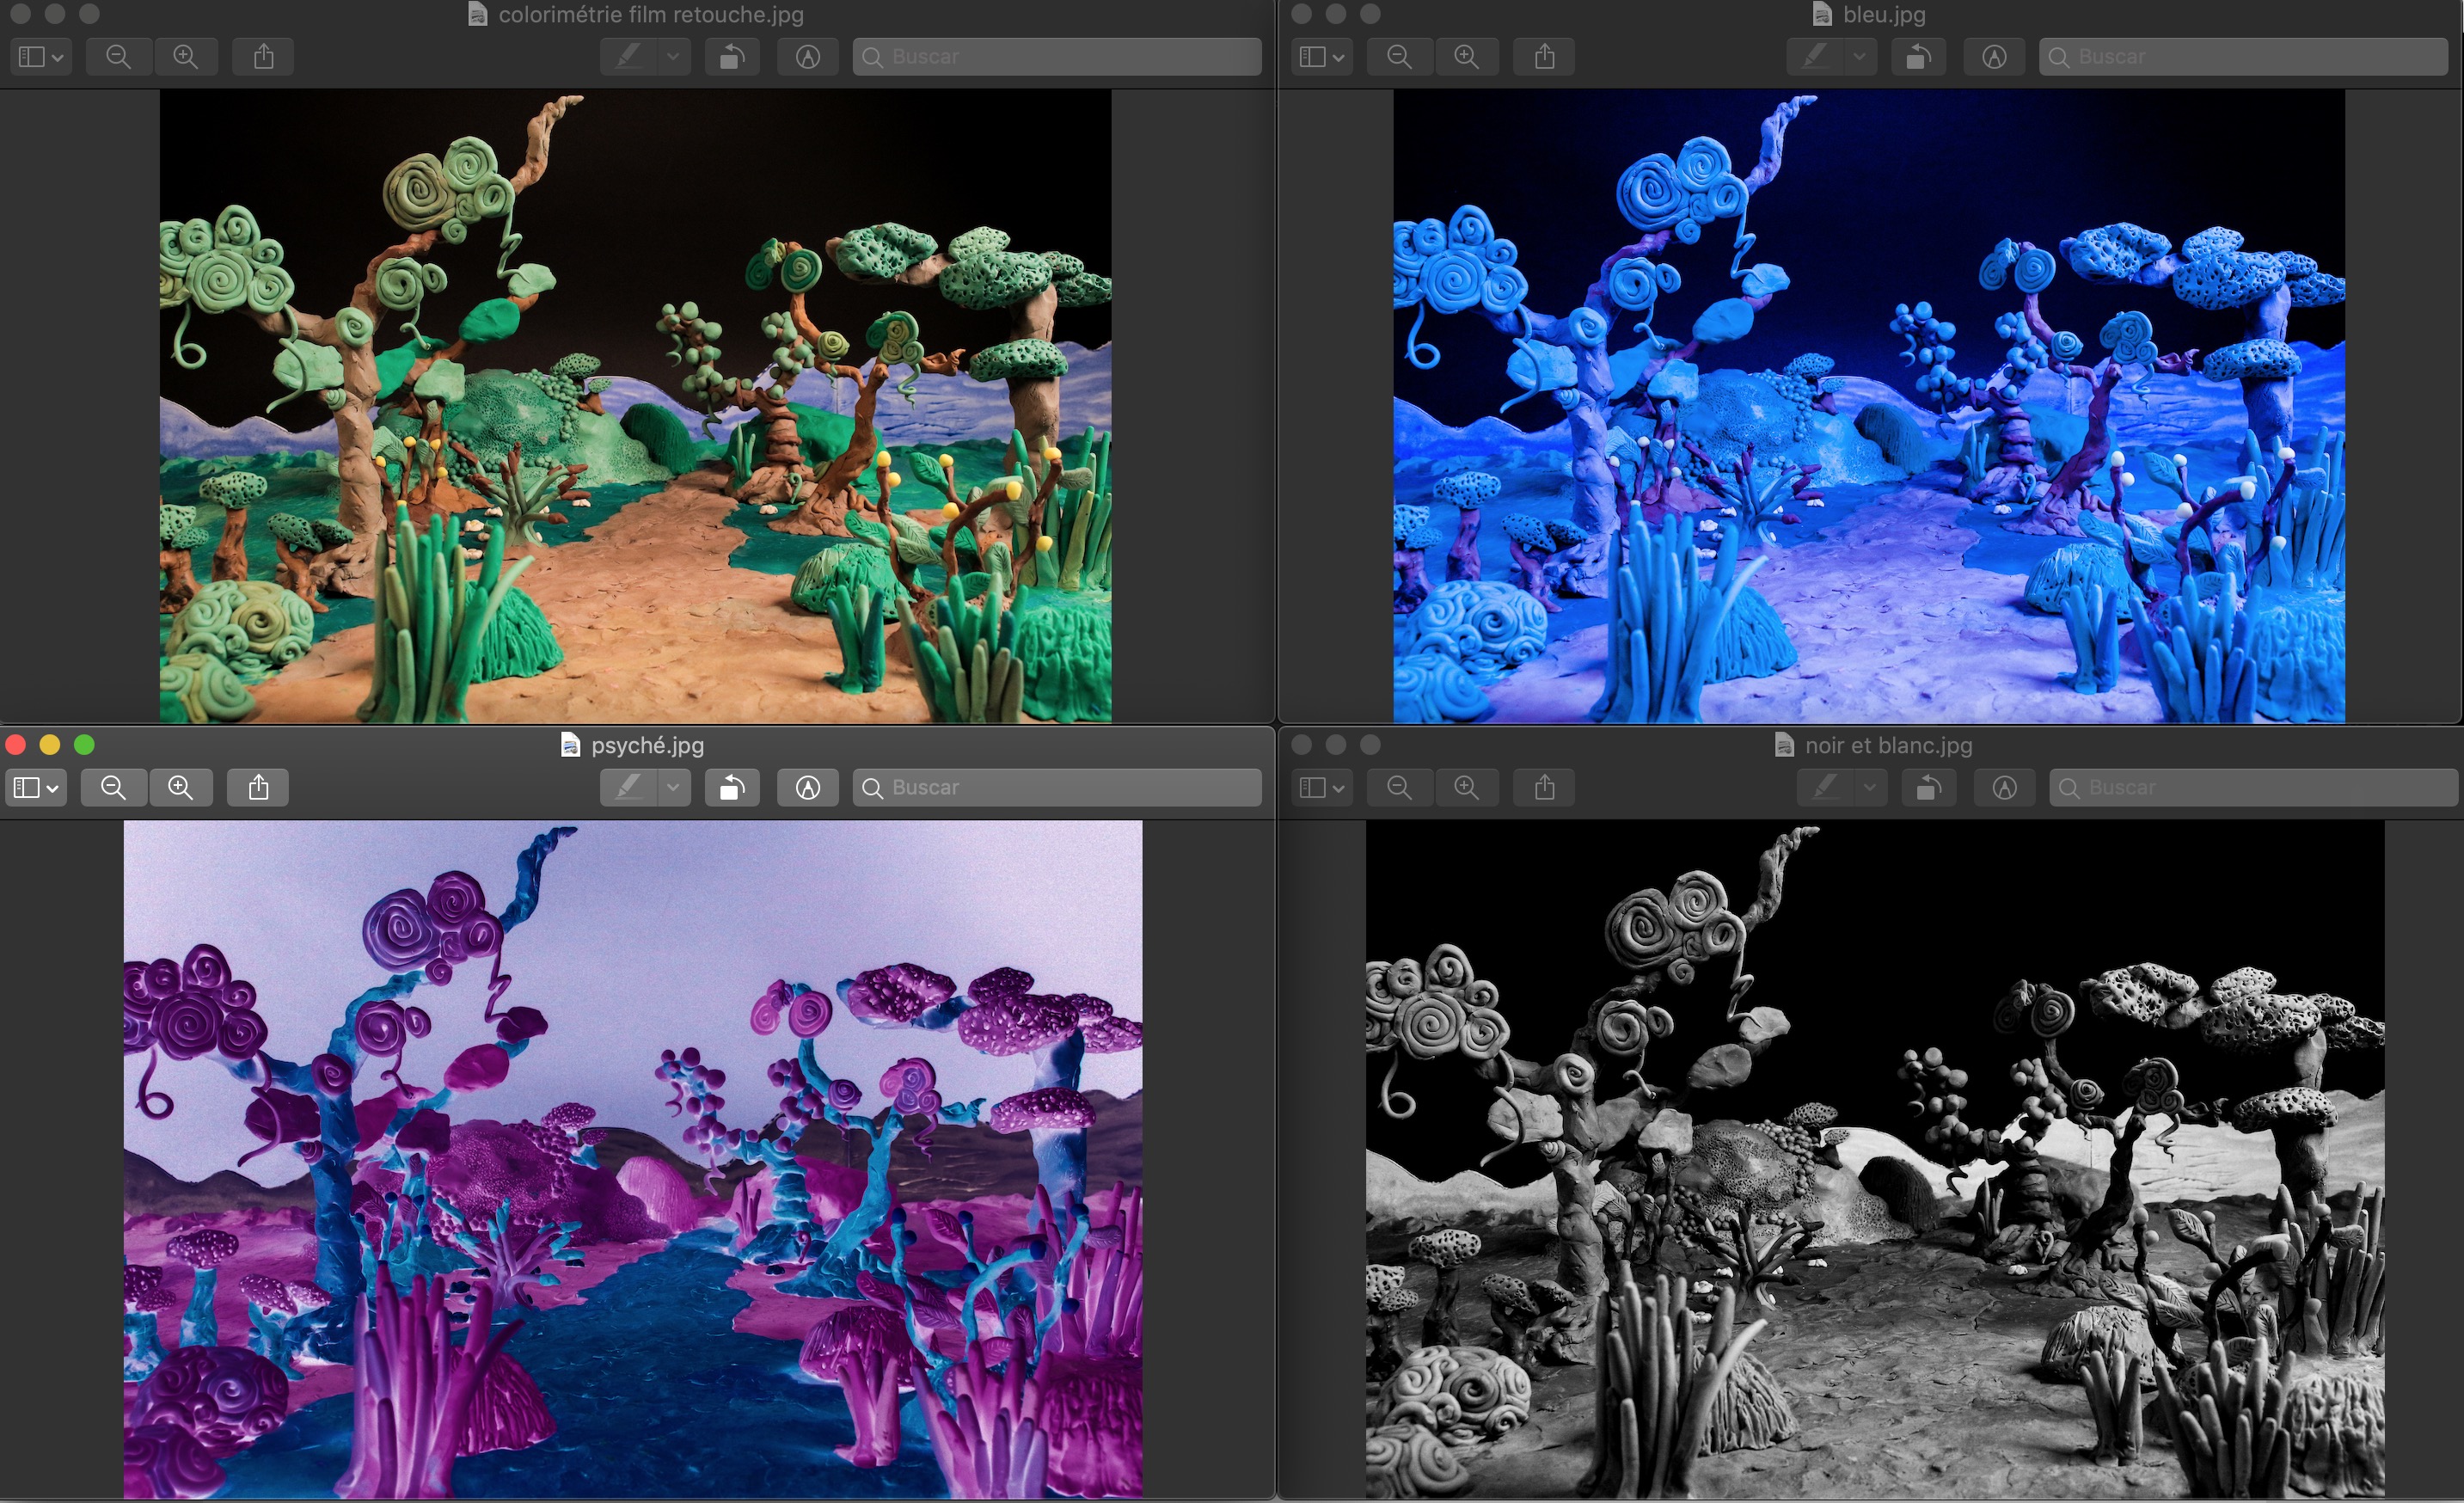Zoom in on the psyché.jpg image
The height and width of the screenshot is (1503, 2464).
click(181, 788)
